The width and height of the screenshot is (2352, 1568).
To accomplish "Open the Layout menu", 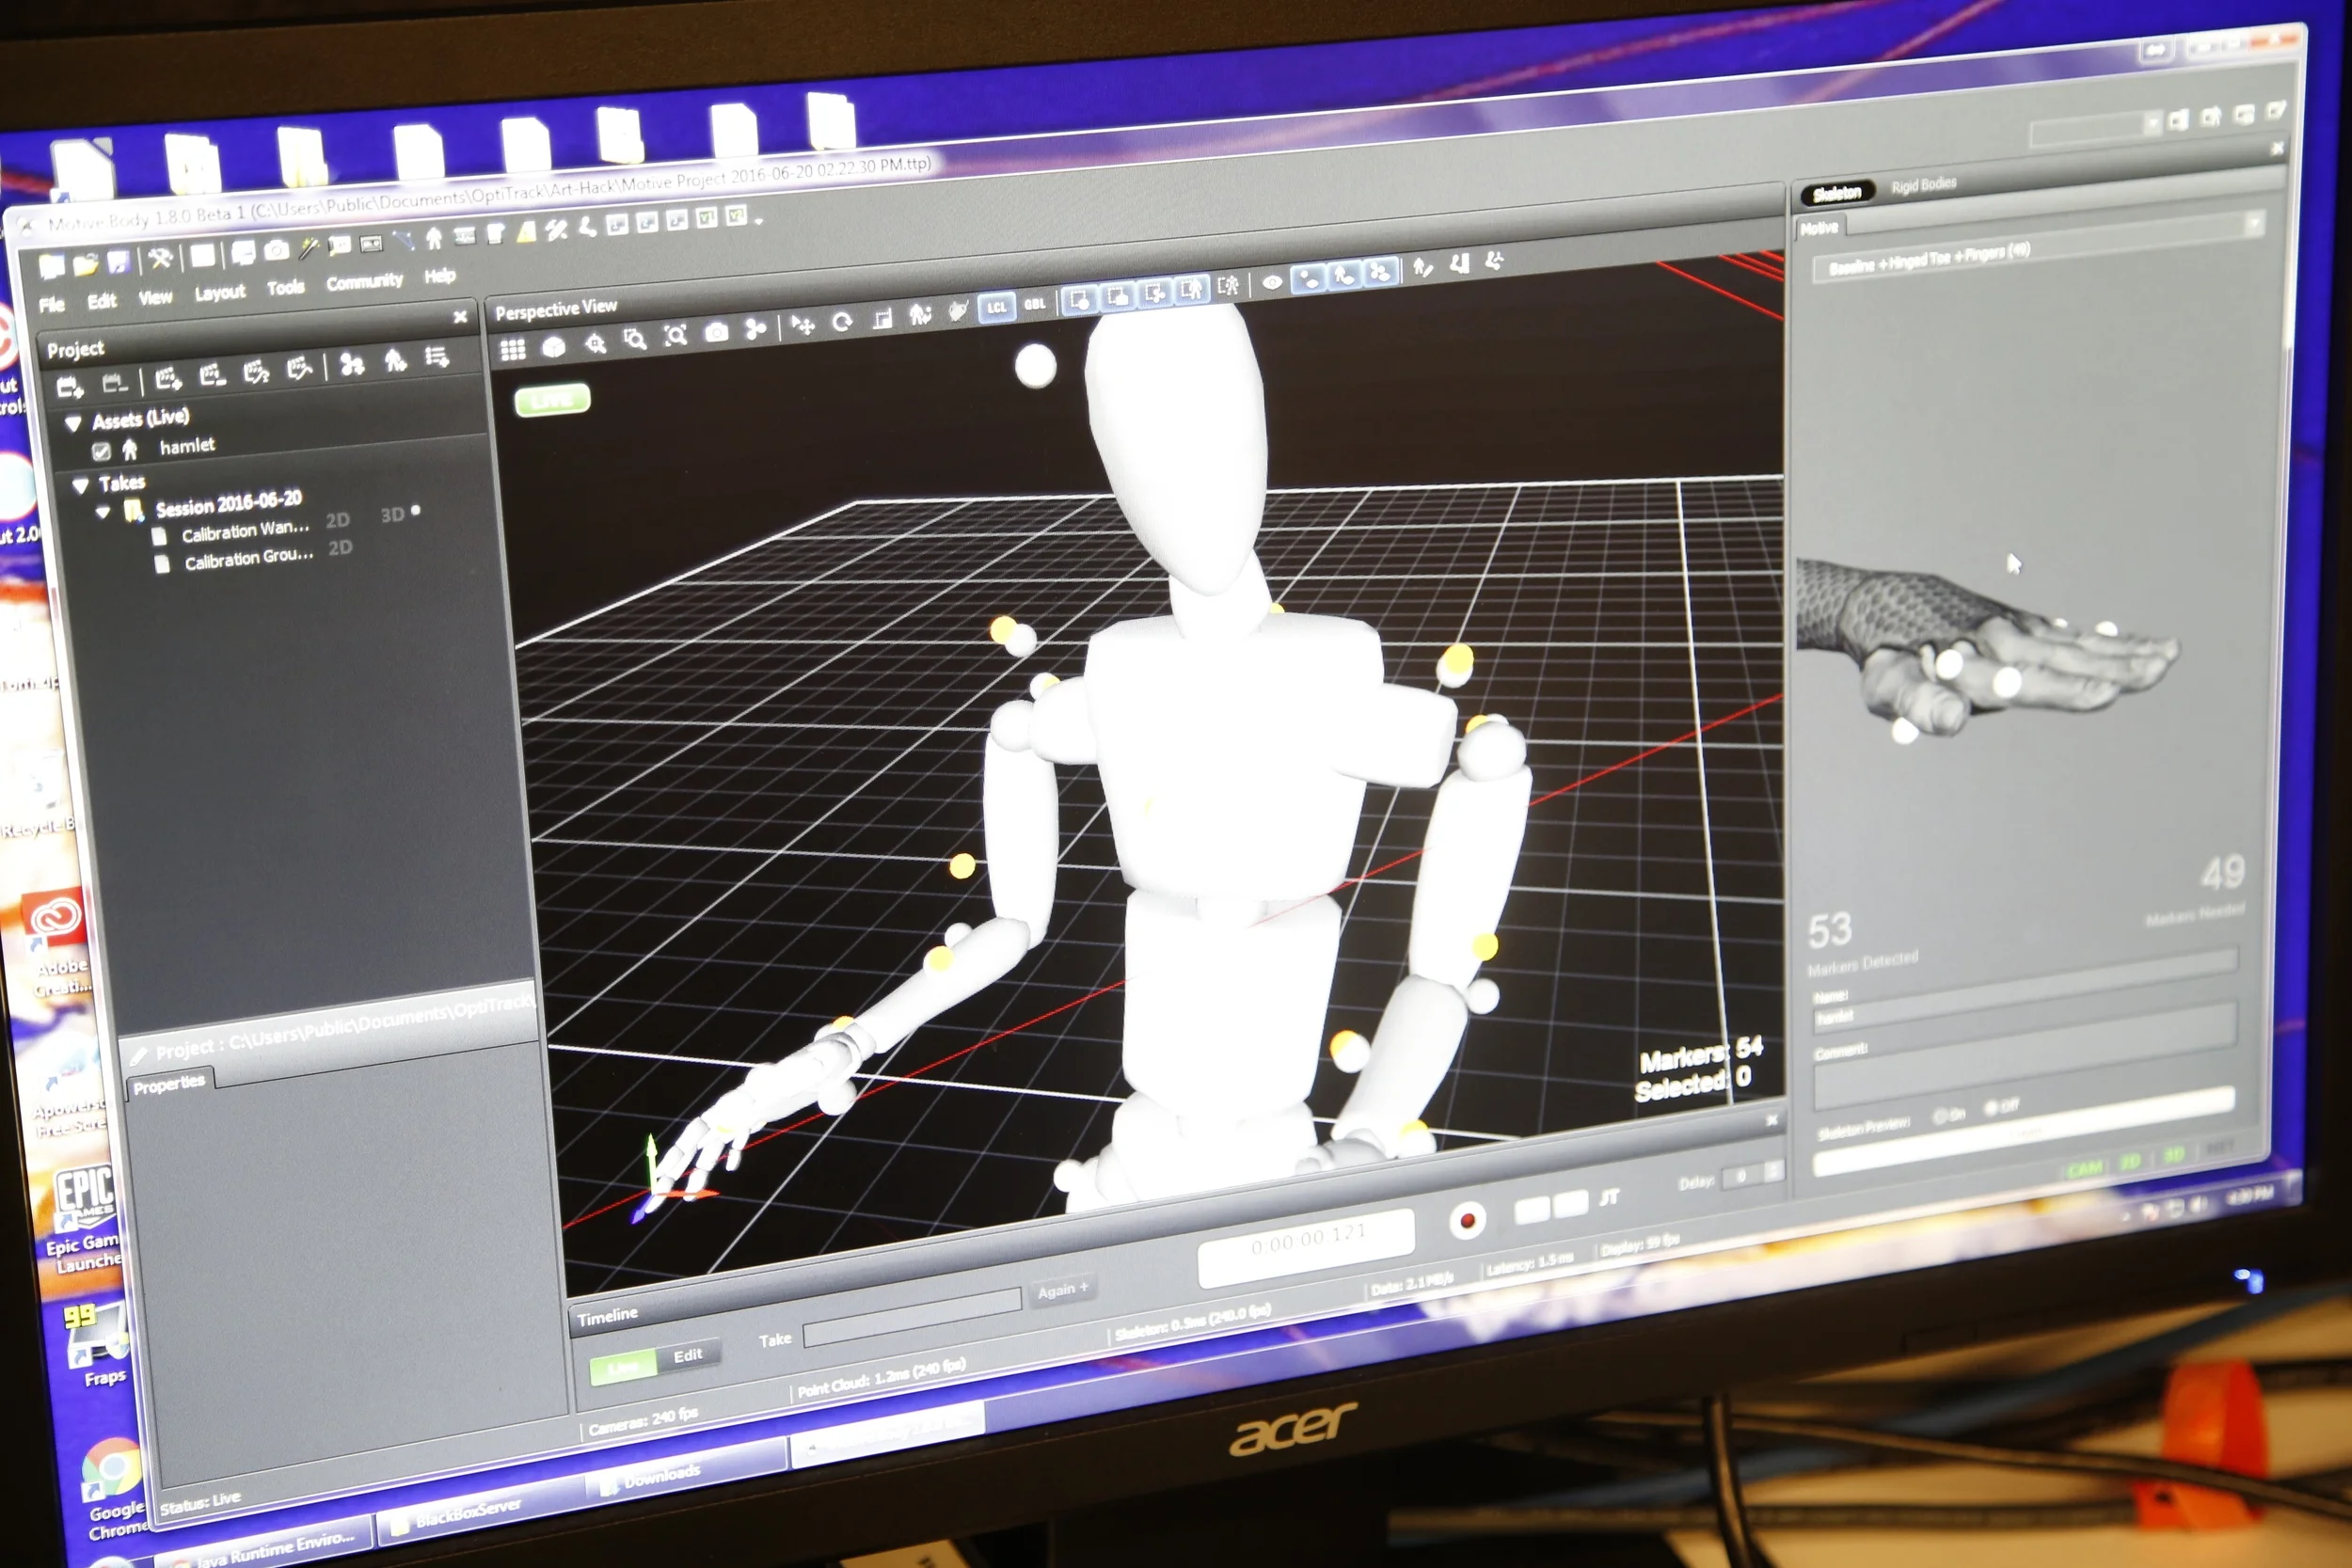I will click(x=219, y=293).
